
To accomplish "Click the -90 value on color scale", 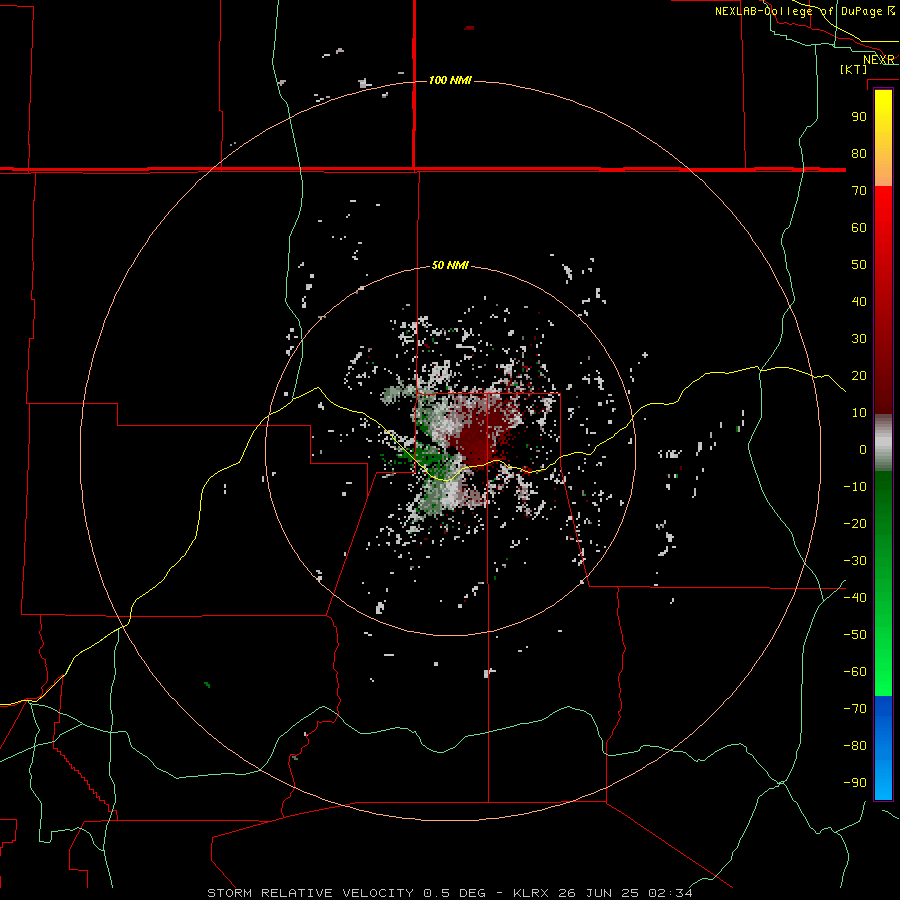I will pyautogui.click(x=855, y=782).
